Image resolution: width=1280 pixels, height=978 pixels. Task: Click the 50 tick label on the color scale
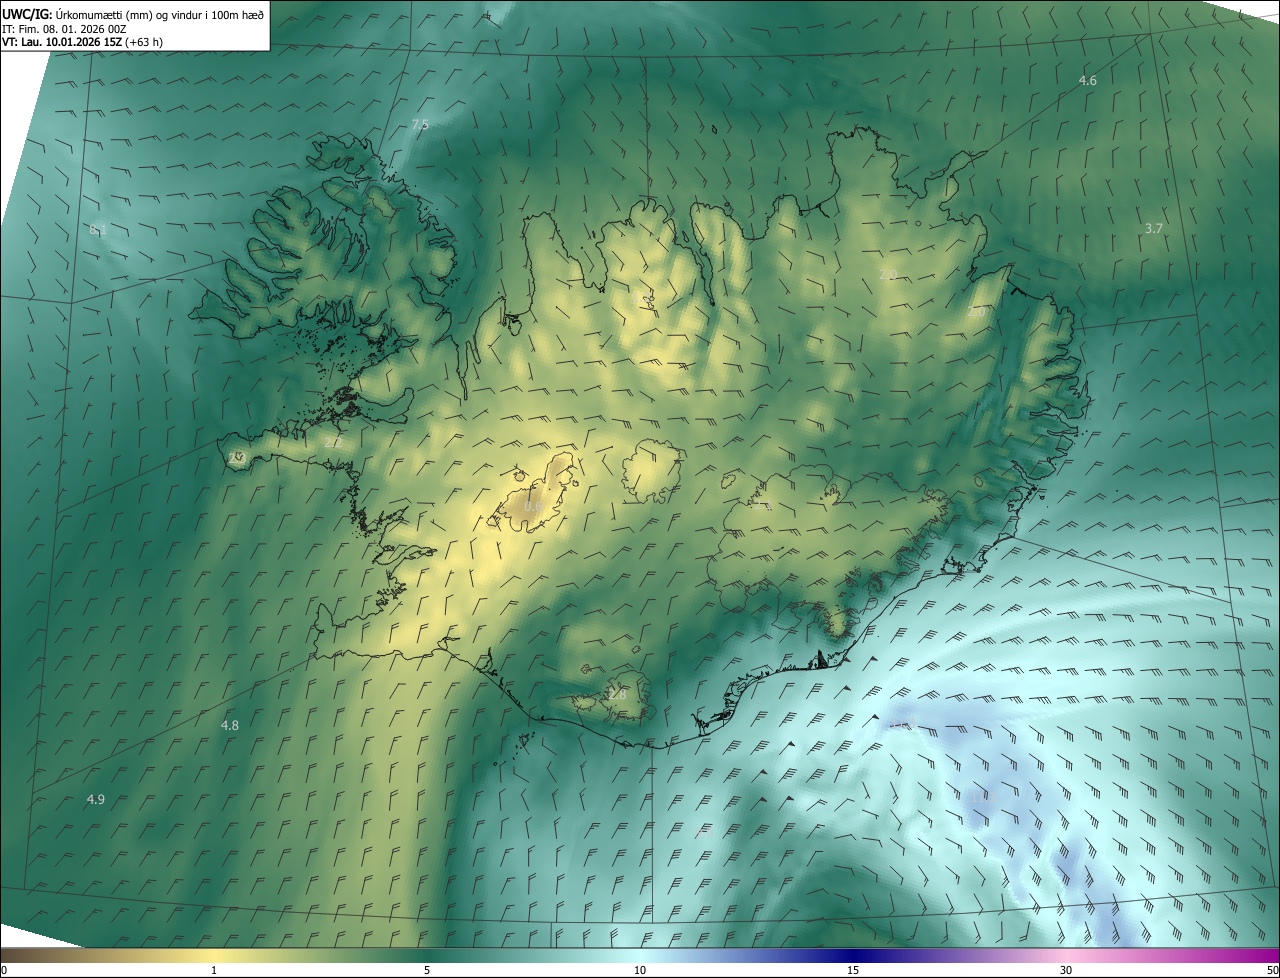pyautogui.click(x=1272, y=970)
